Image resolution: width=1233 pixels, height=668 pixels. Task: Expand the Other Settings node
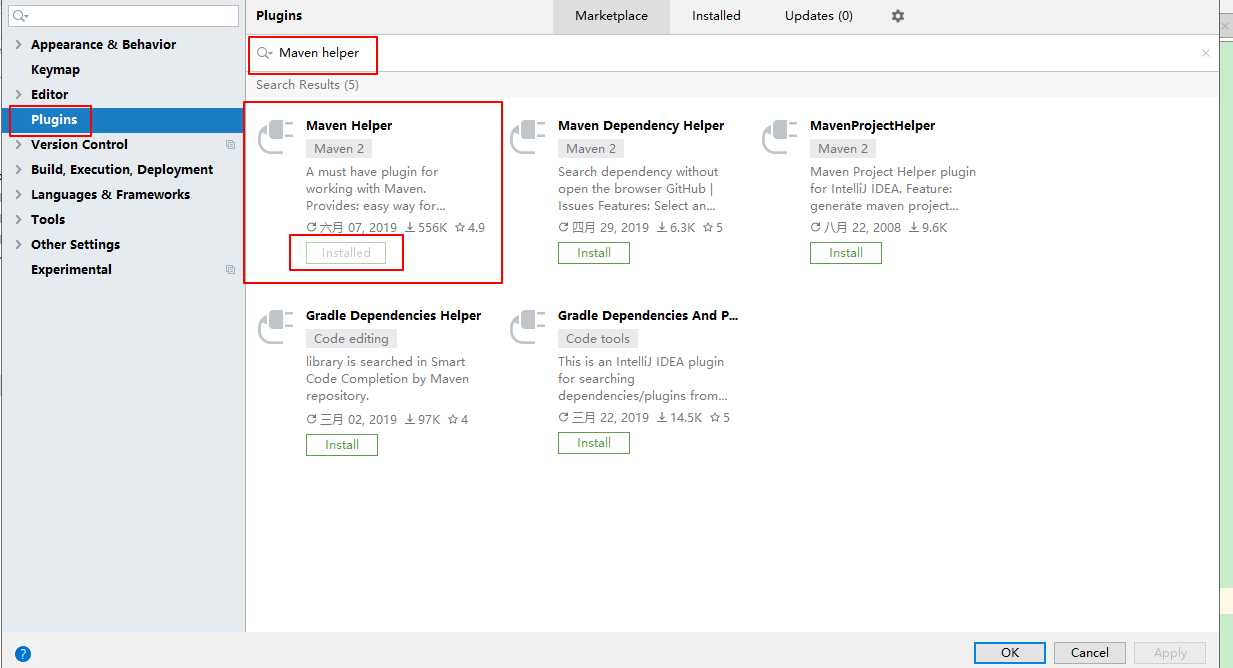coord(18,245)
